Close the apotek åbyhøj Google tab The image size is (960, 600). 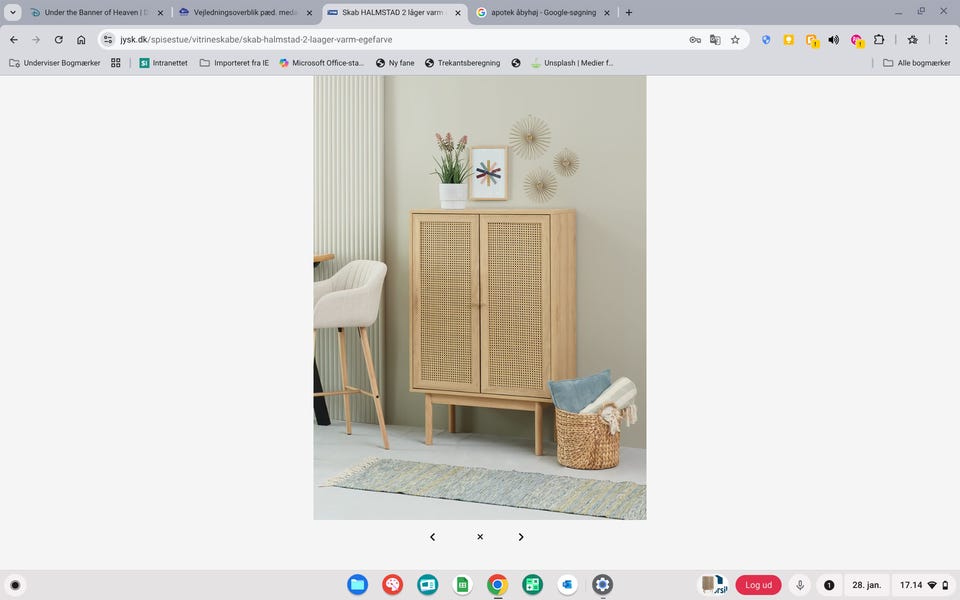[x=607, y=12]
